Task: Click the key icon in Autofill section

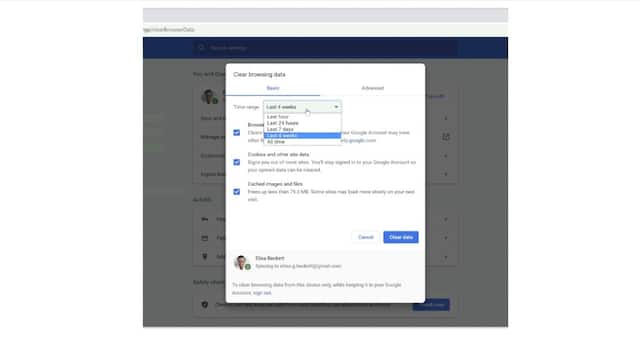Action: (x=204, y=219)
